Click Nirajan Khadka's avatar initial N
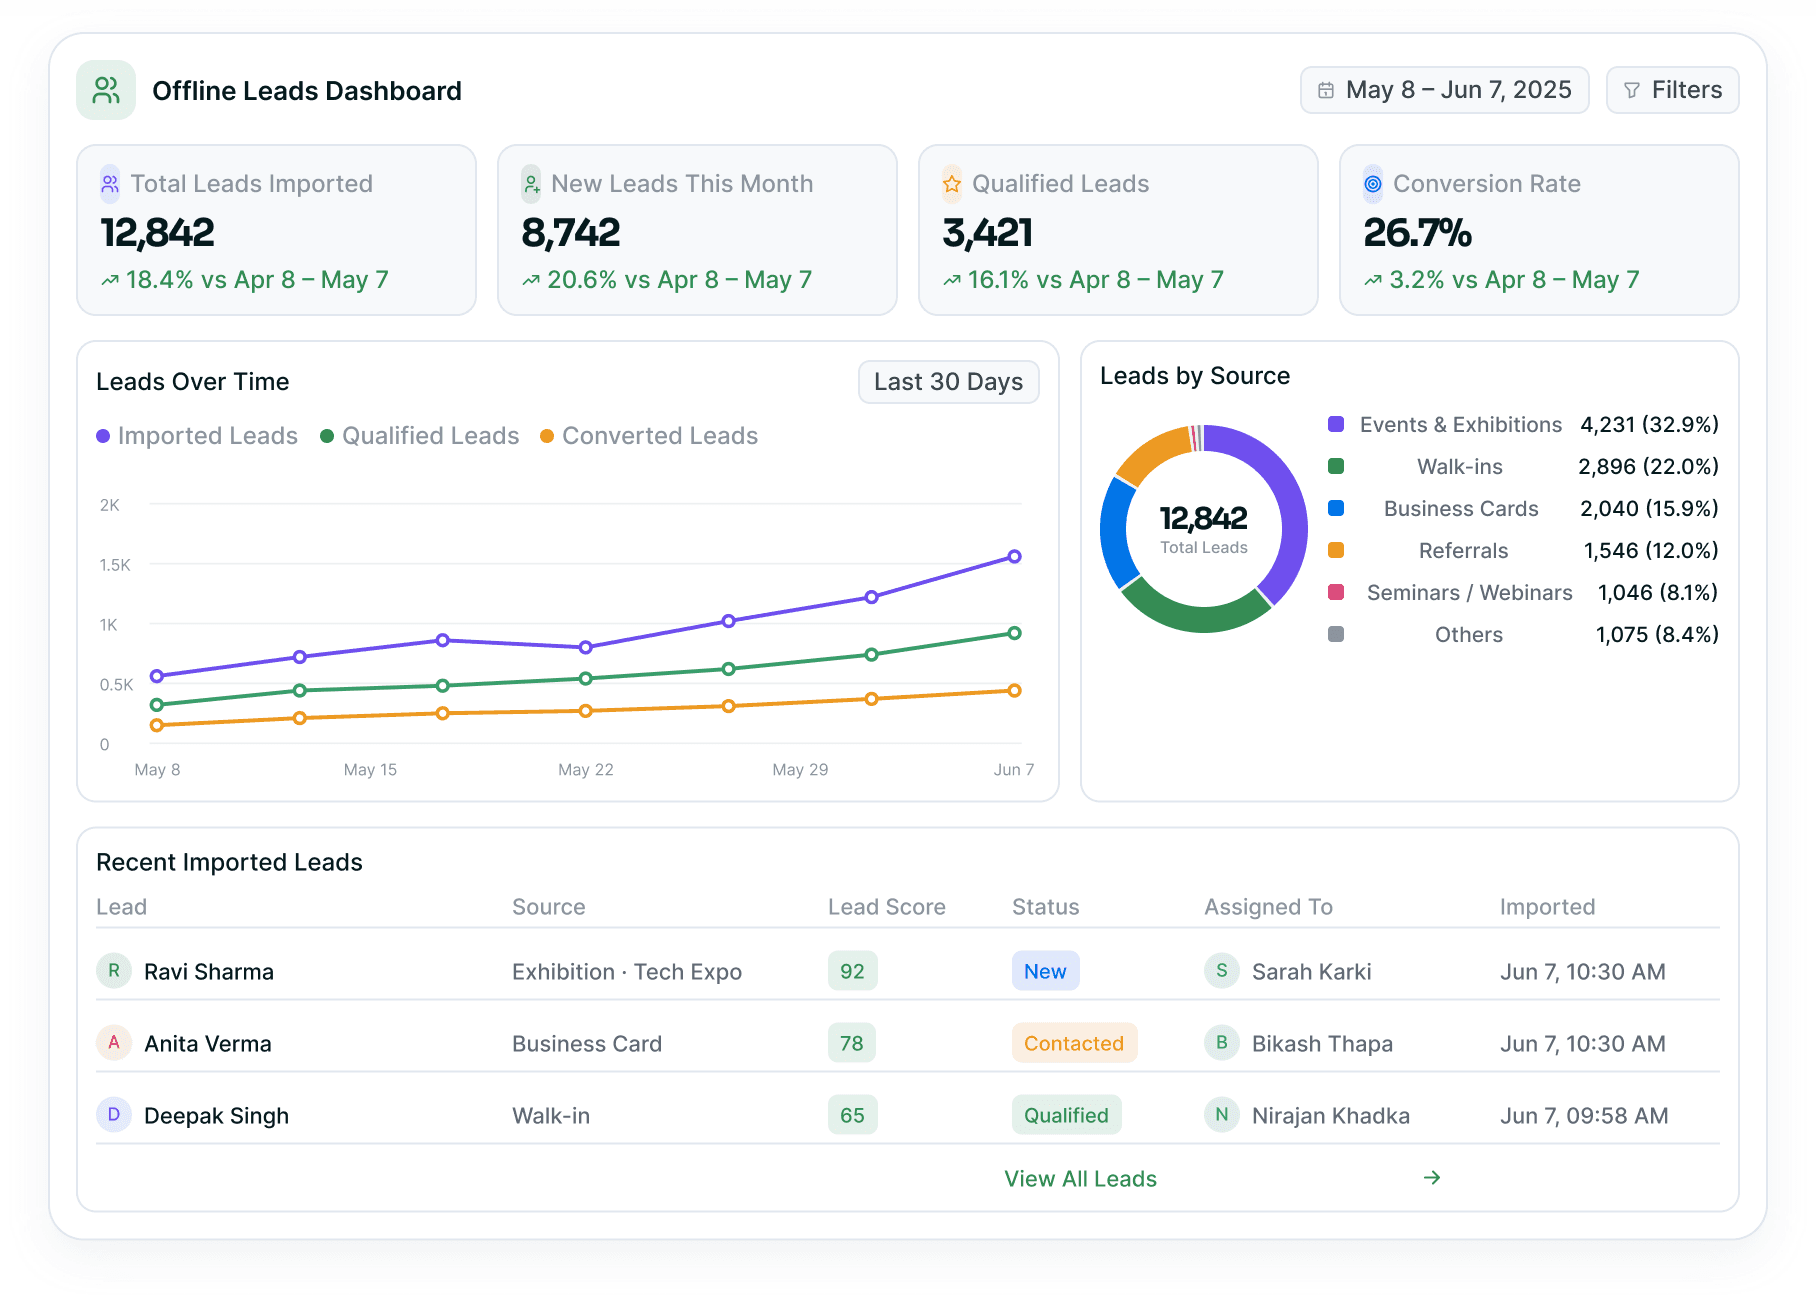 pyautogui.click(x=1222, y=1115)
